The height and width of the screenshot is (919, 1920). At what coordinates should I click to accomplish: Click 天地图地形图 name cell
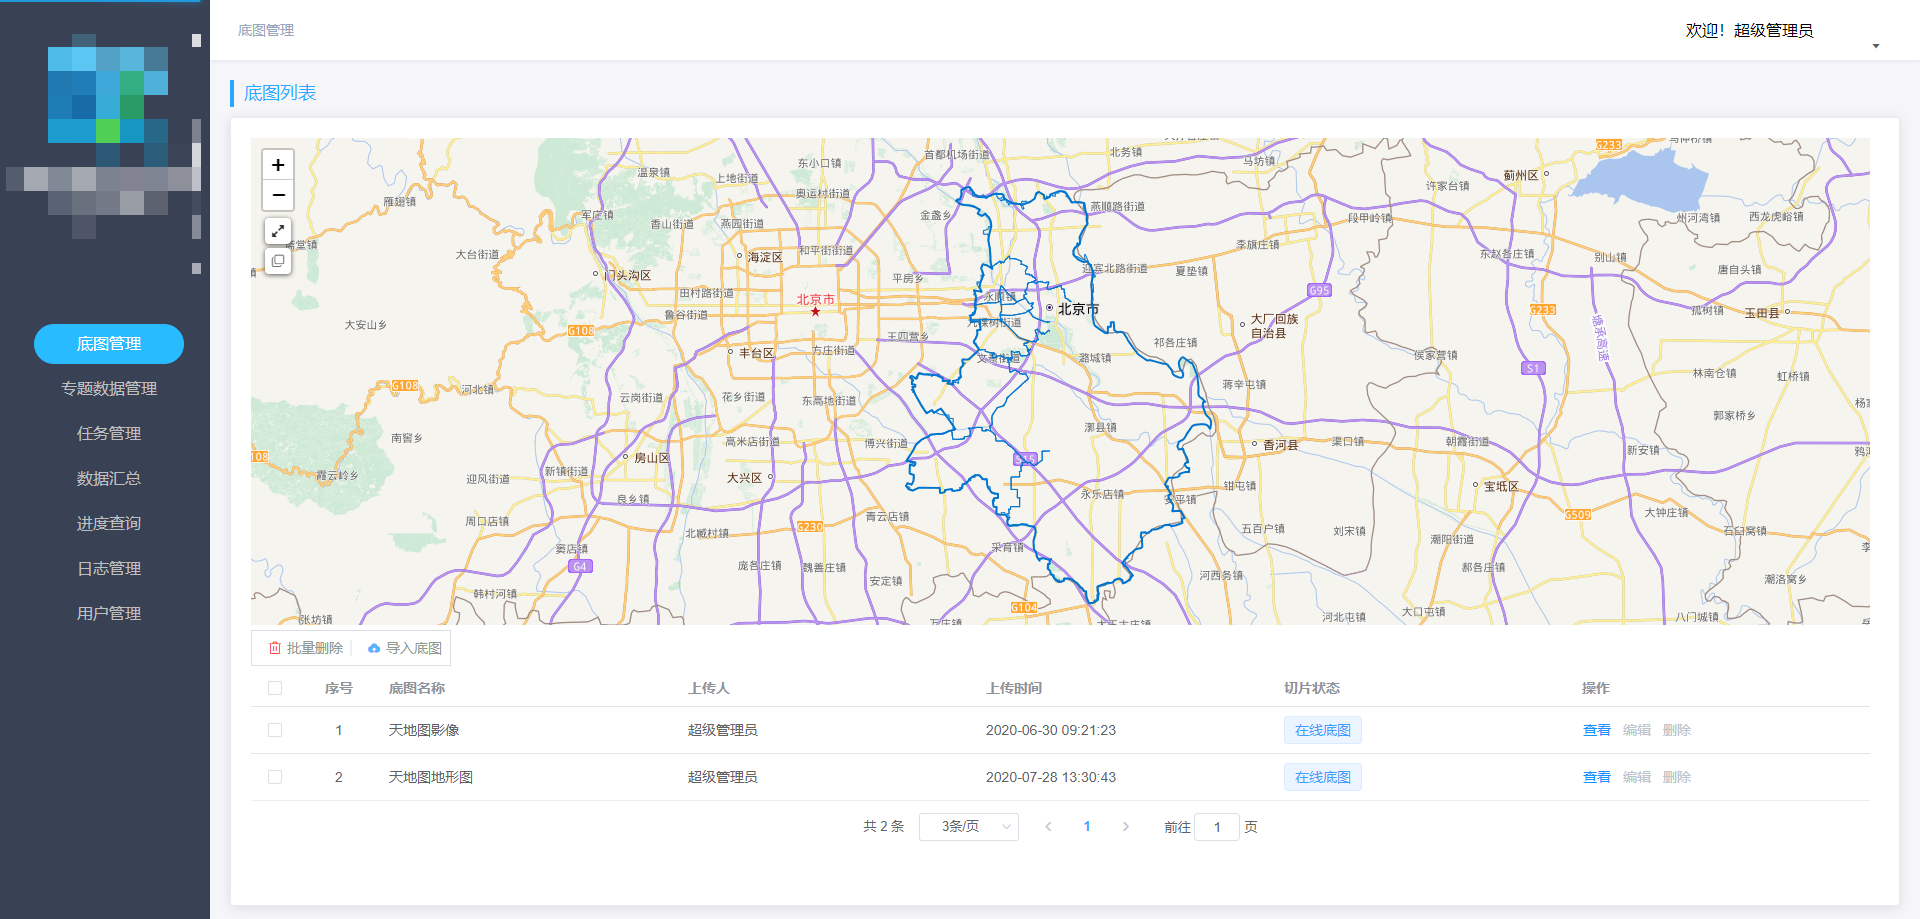[x=431, y=777]
